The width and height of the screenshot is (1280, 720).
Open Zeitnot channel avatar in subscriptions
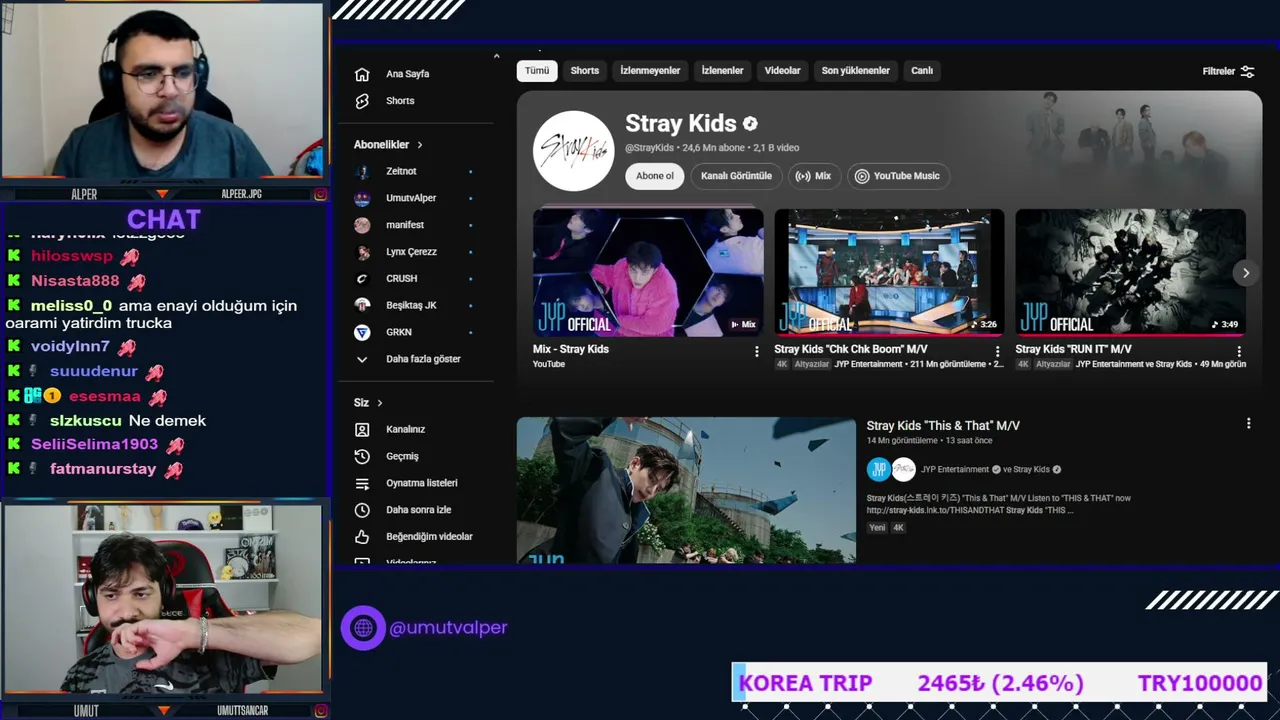[362, 171]
